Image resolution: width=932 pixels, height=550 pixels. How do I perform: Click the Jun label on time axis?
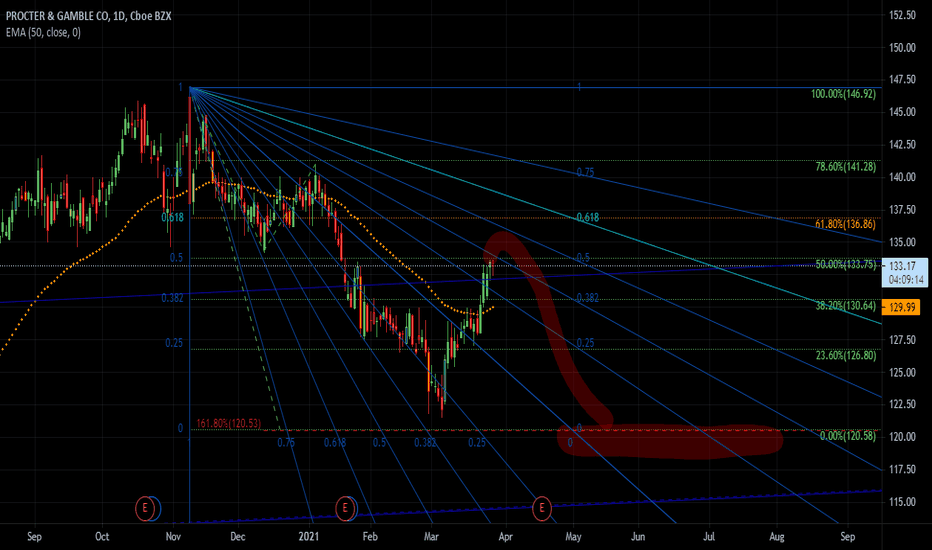pos(638,536)
